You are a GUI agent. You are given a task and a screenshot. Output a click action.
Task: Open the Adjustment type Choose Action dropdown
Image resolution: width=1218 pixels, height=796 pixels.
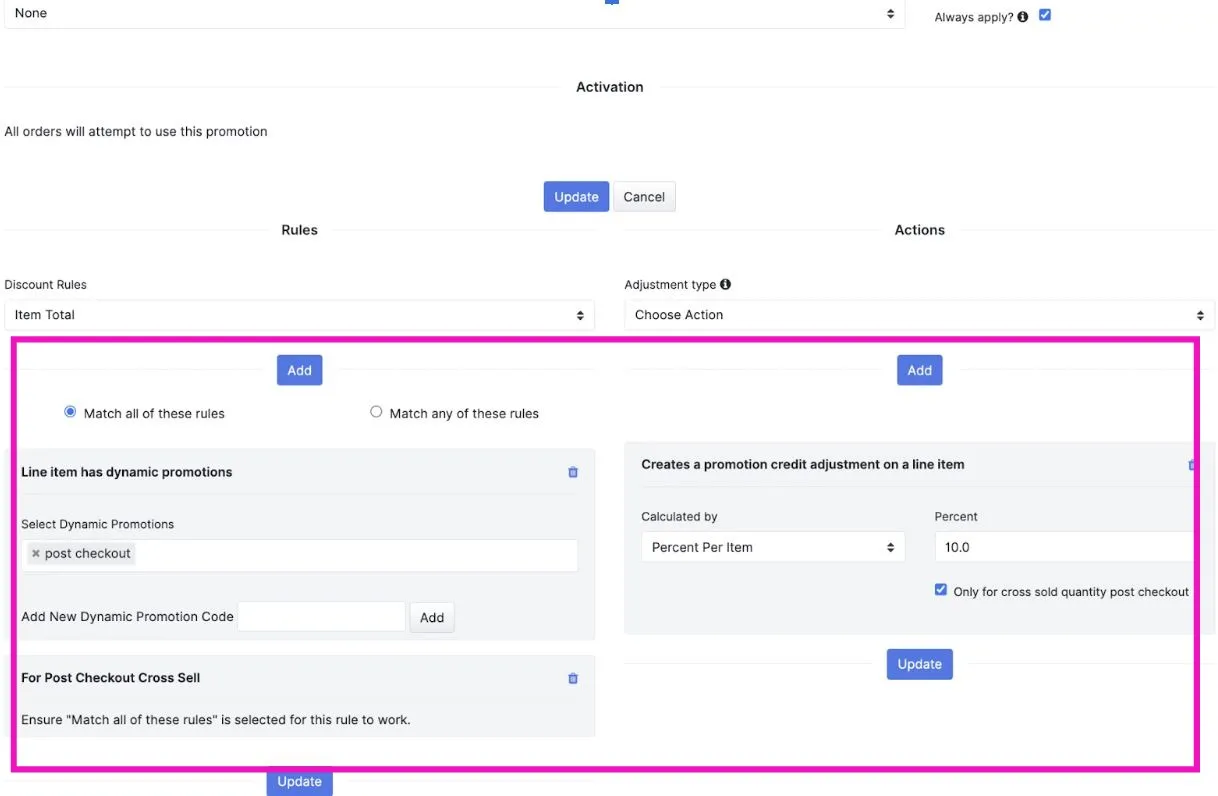pos(919,315)
